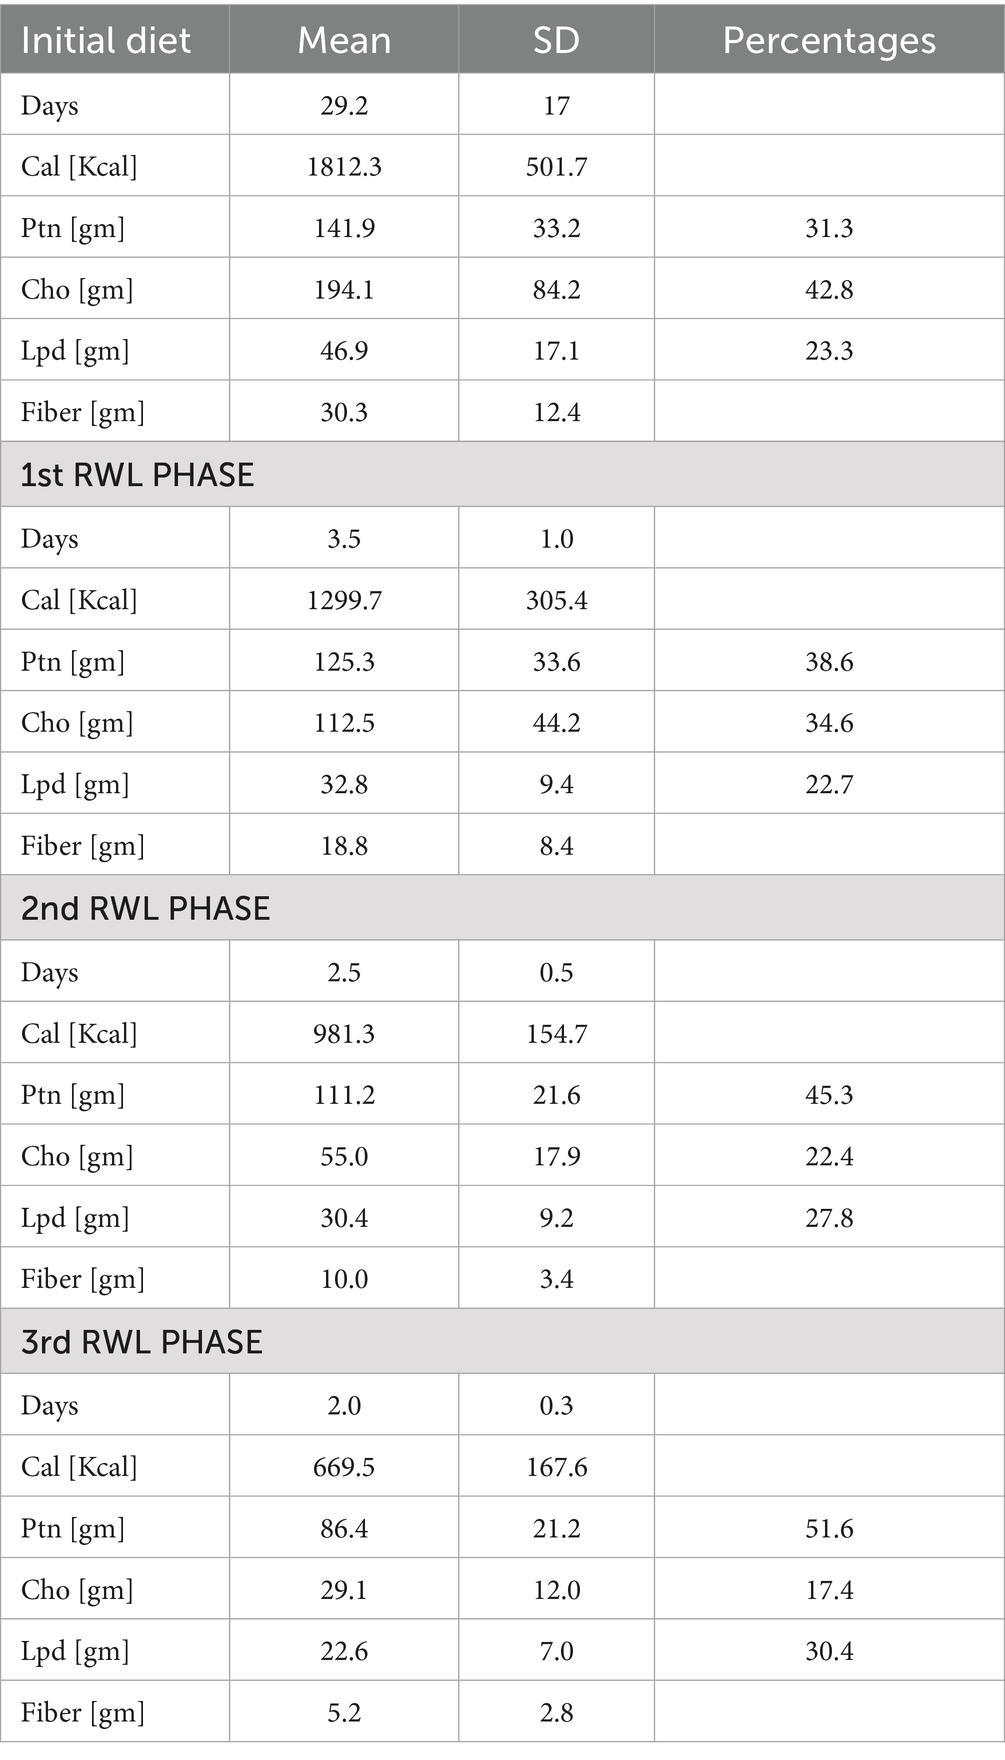Click carbohydrate percentage 42.8 cell

(x=829, y=289)
